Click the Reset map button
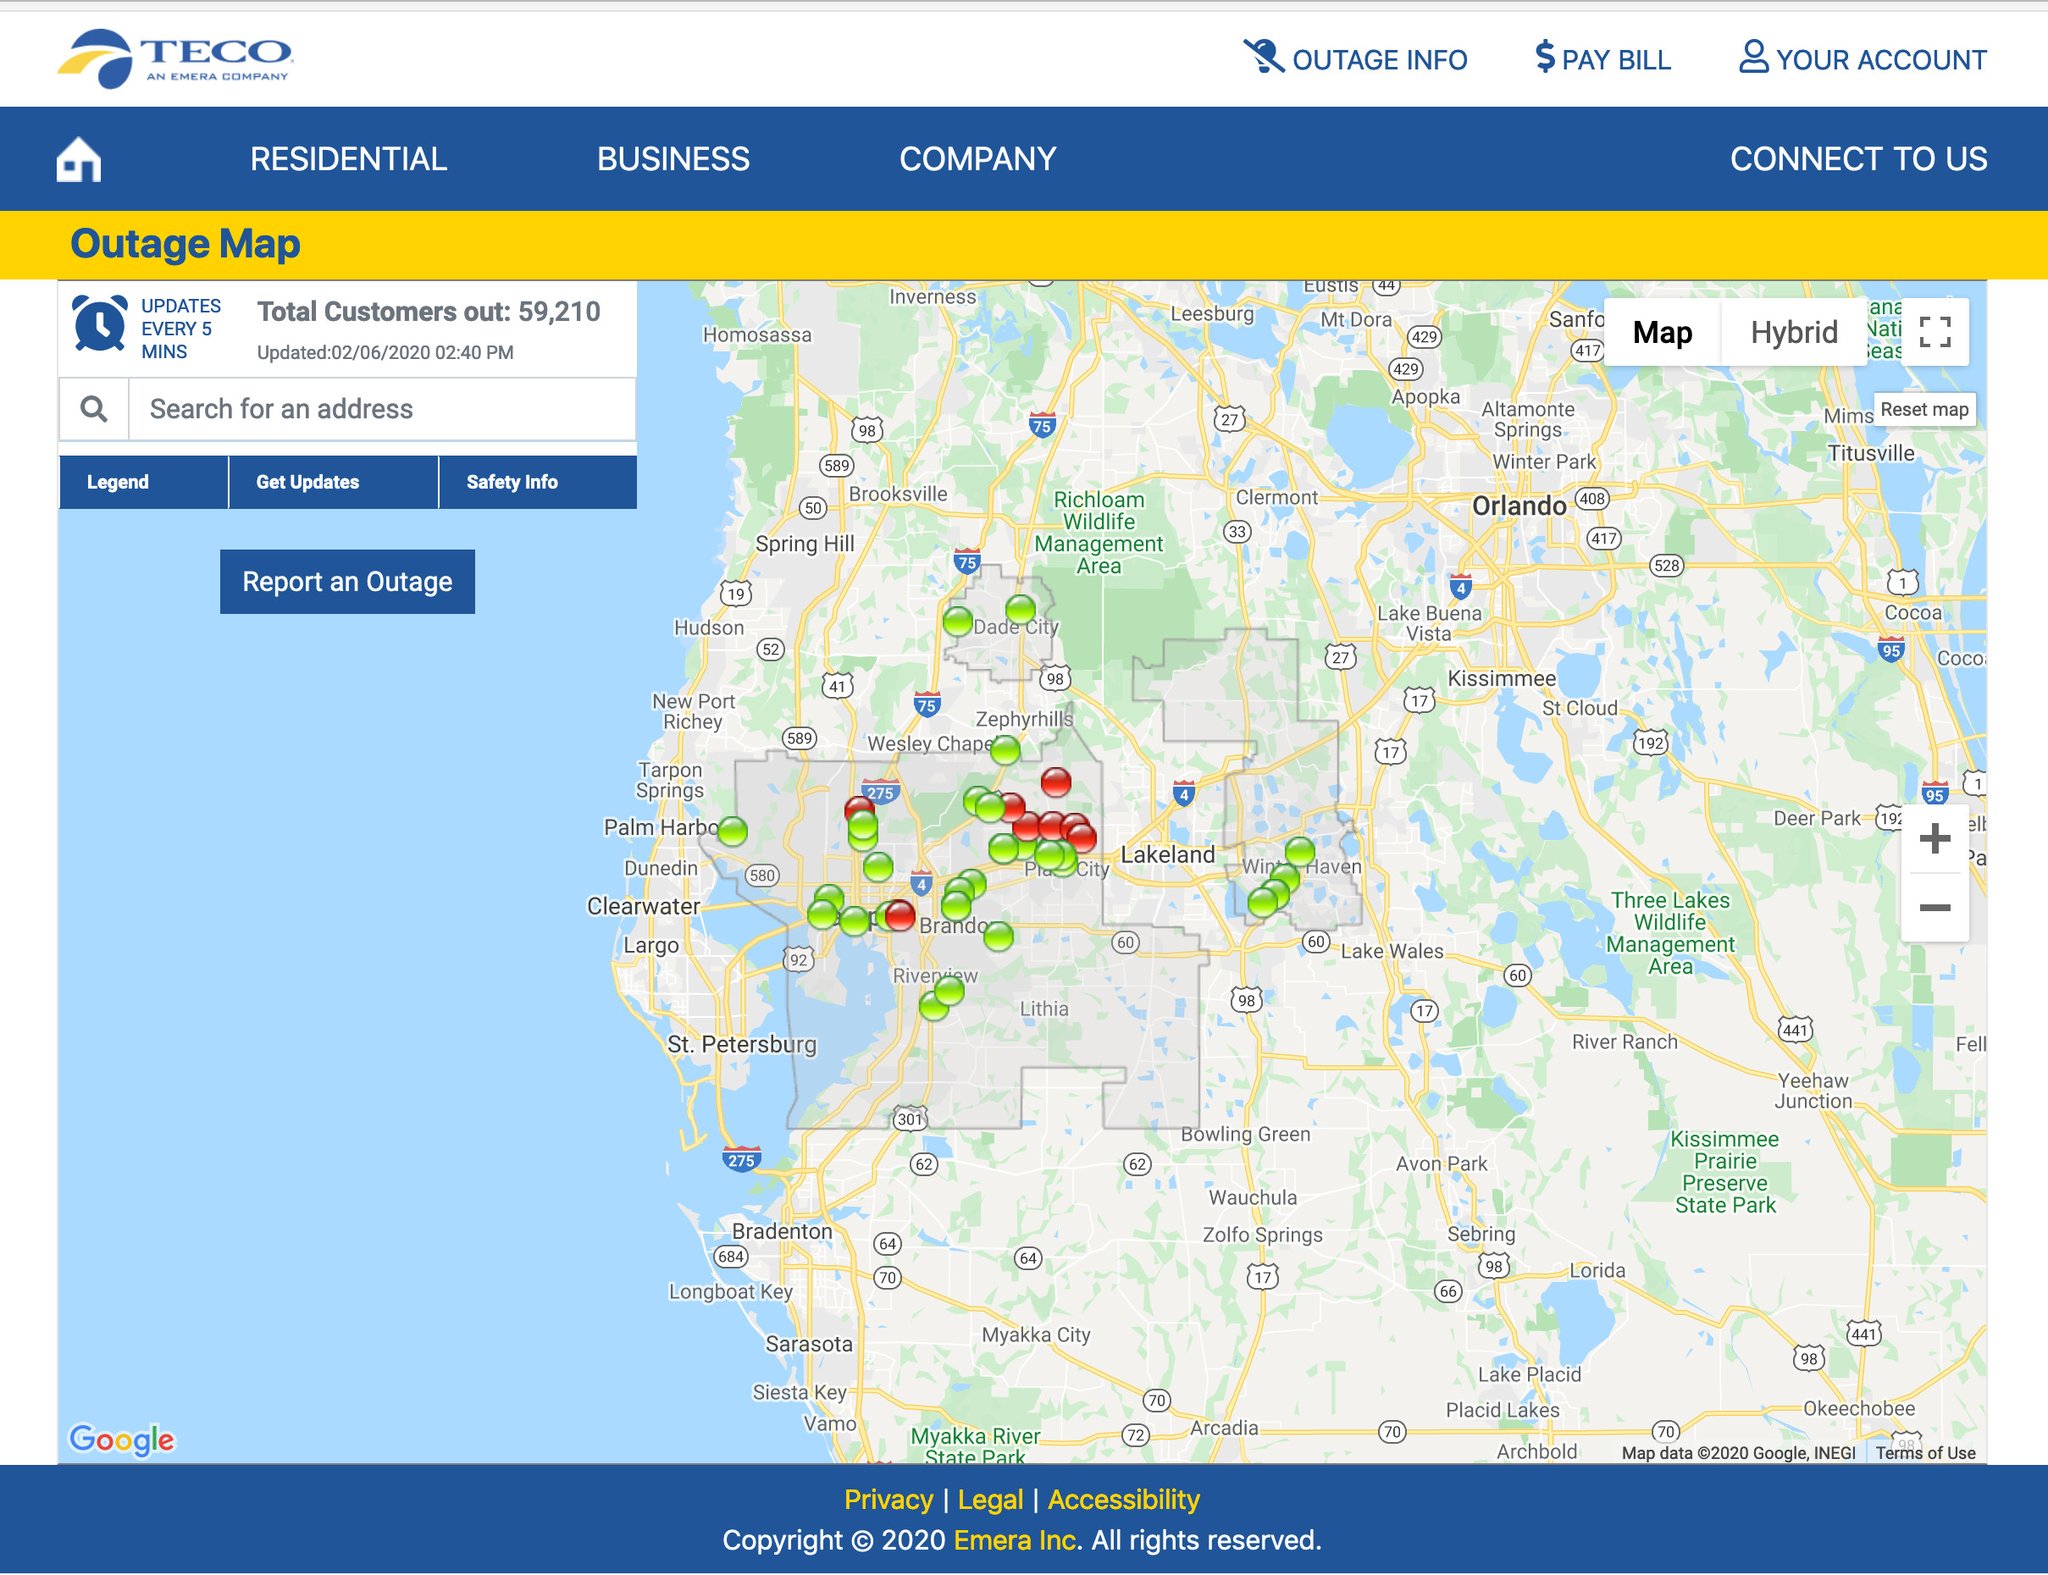This screenshot has height=1575, width=2048. [x=1924, y=409]
